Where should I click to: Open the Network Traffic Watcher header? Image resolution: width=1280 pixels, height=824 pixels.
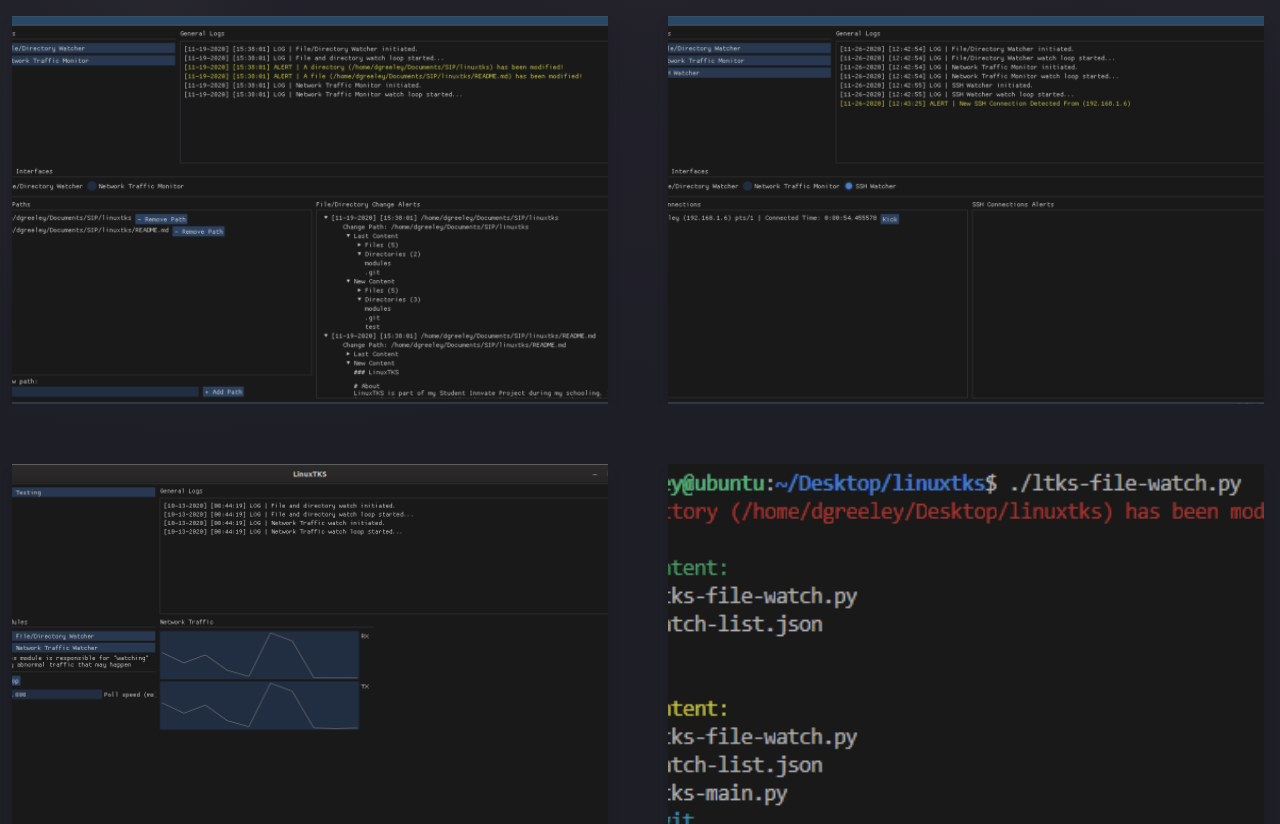pyautogui.click(x=84, y=648)
